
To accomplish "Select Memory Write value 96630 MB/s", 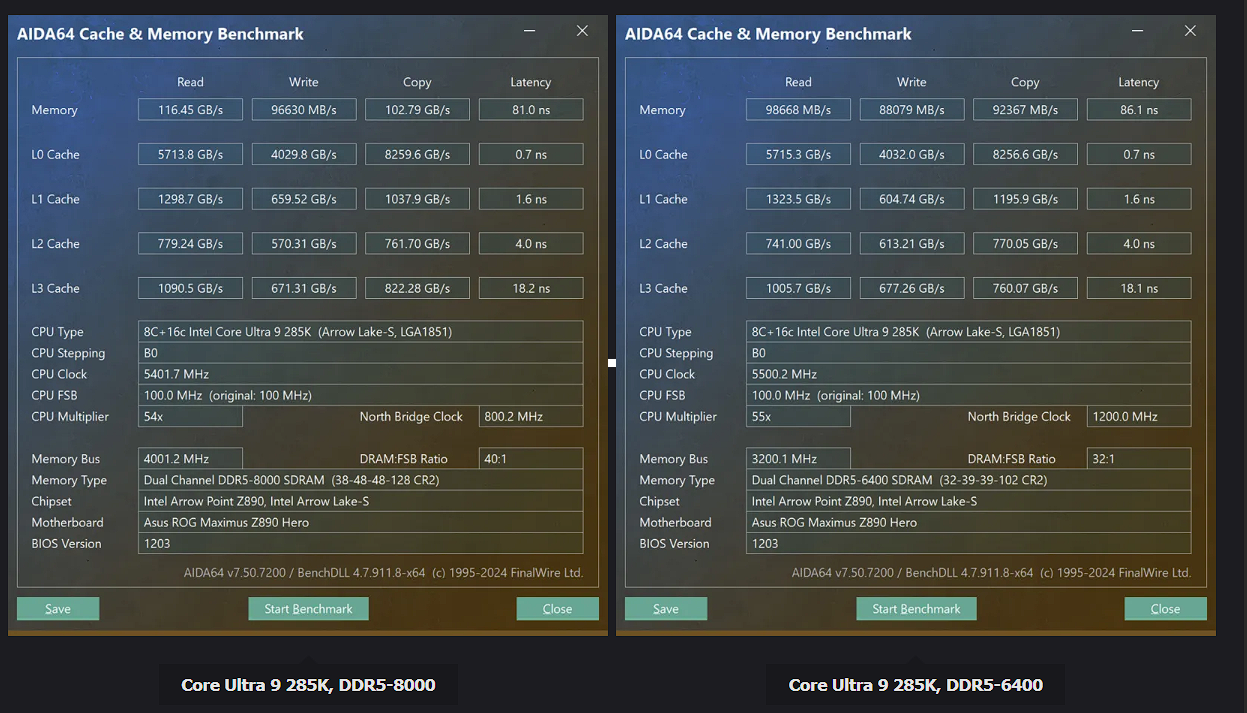I will pos(304,110).
